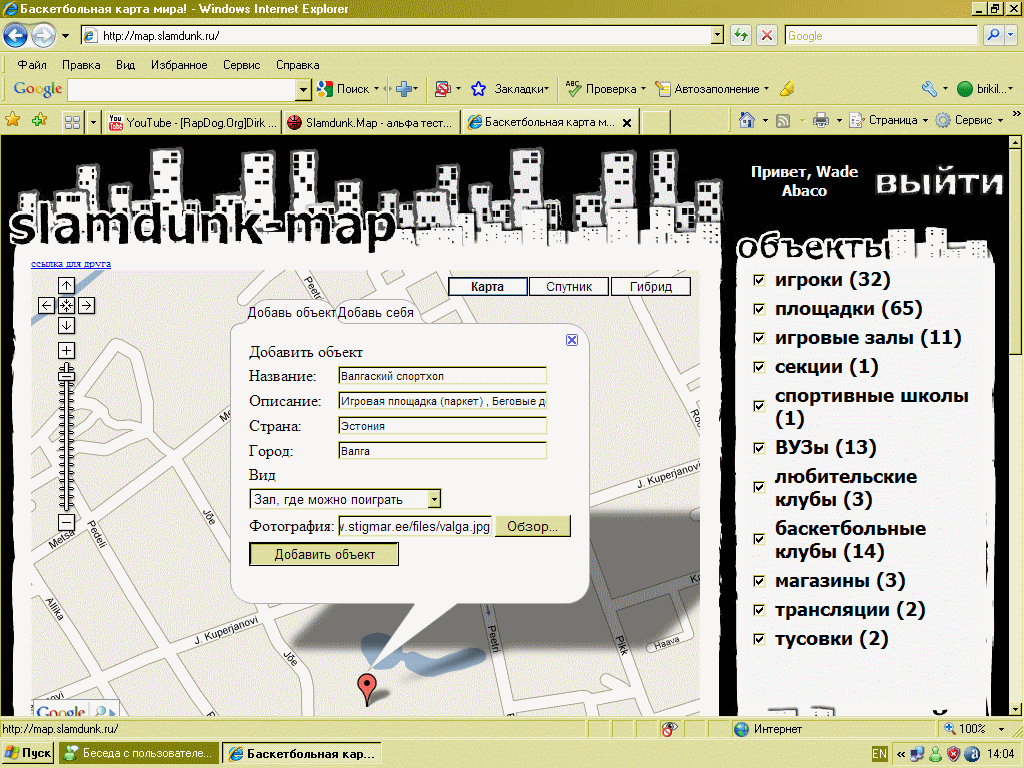Open the Файл menu
Viewport: 1024px width, 768px height.
pyautogui.click(x=32, y=65)
